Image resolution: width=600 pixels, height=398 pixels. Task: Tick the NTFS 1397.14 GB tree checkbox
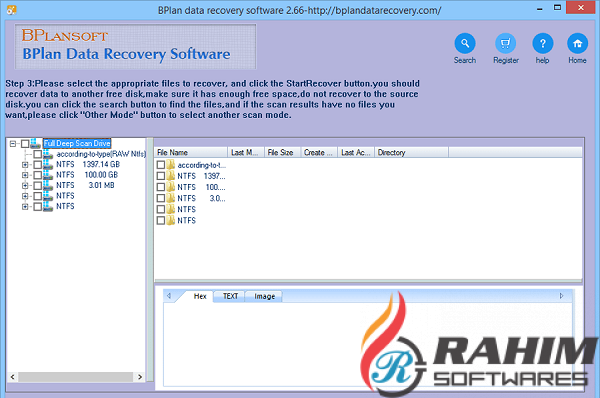[38, 165]
